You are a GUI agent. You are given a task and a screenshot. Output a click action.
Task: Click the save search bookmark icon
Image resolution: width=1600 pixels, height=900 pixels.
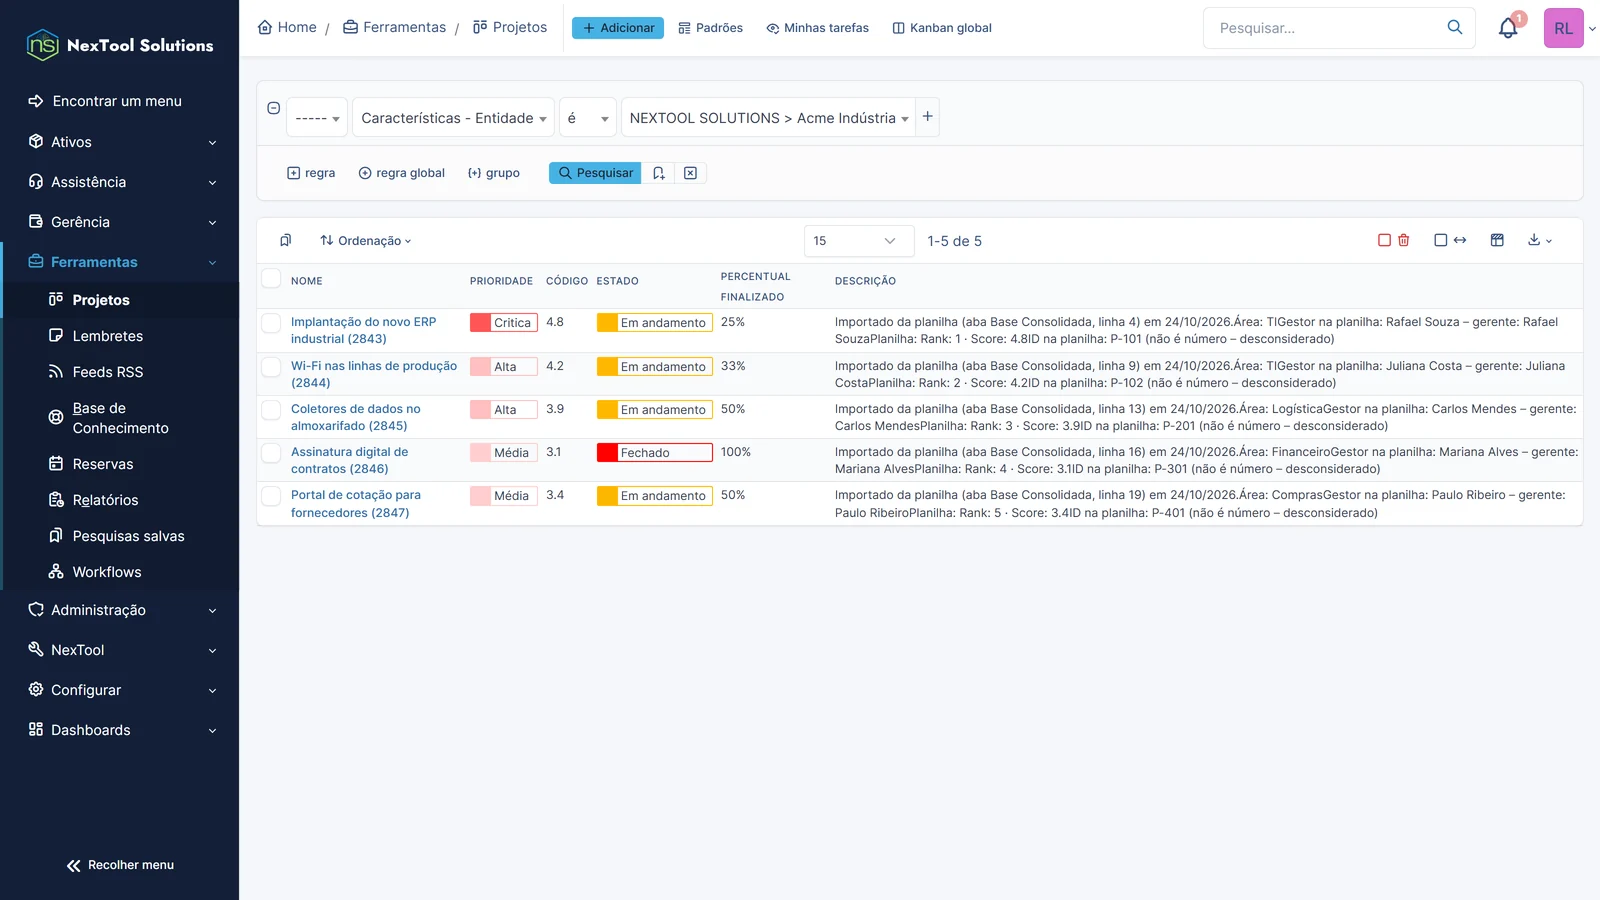click(x=658, y=173)
